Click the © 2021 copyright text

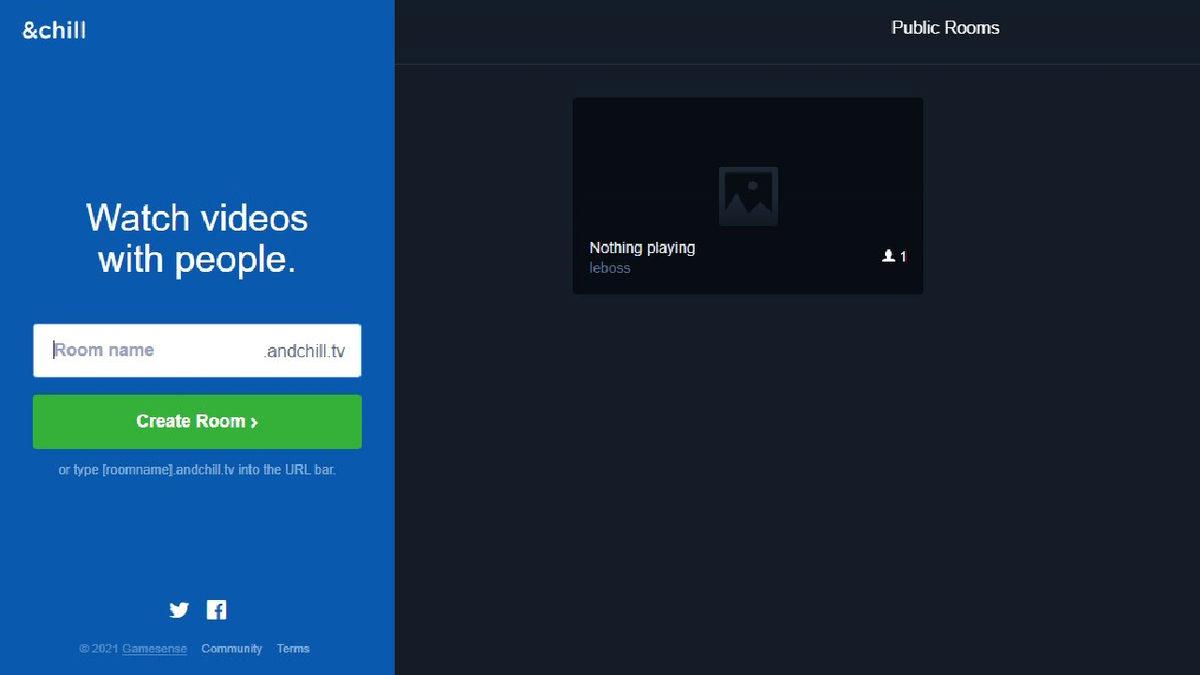tap(98, 649)
